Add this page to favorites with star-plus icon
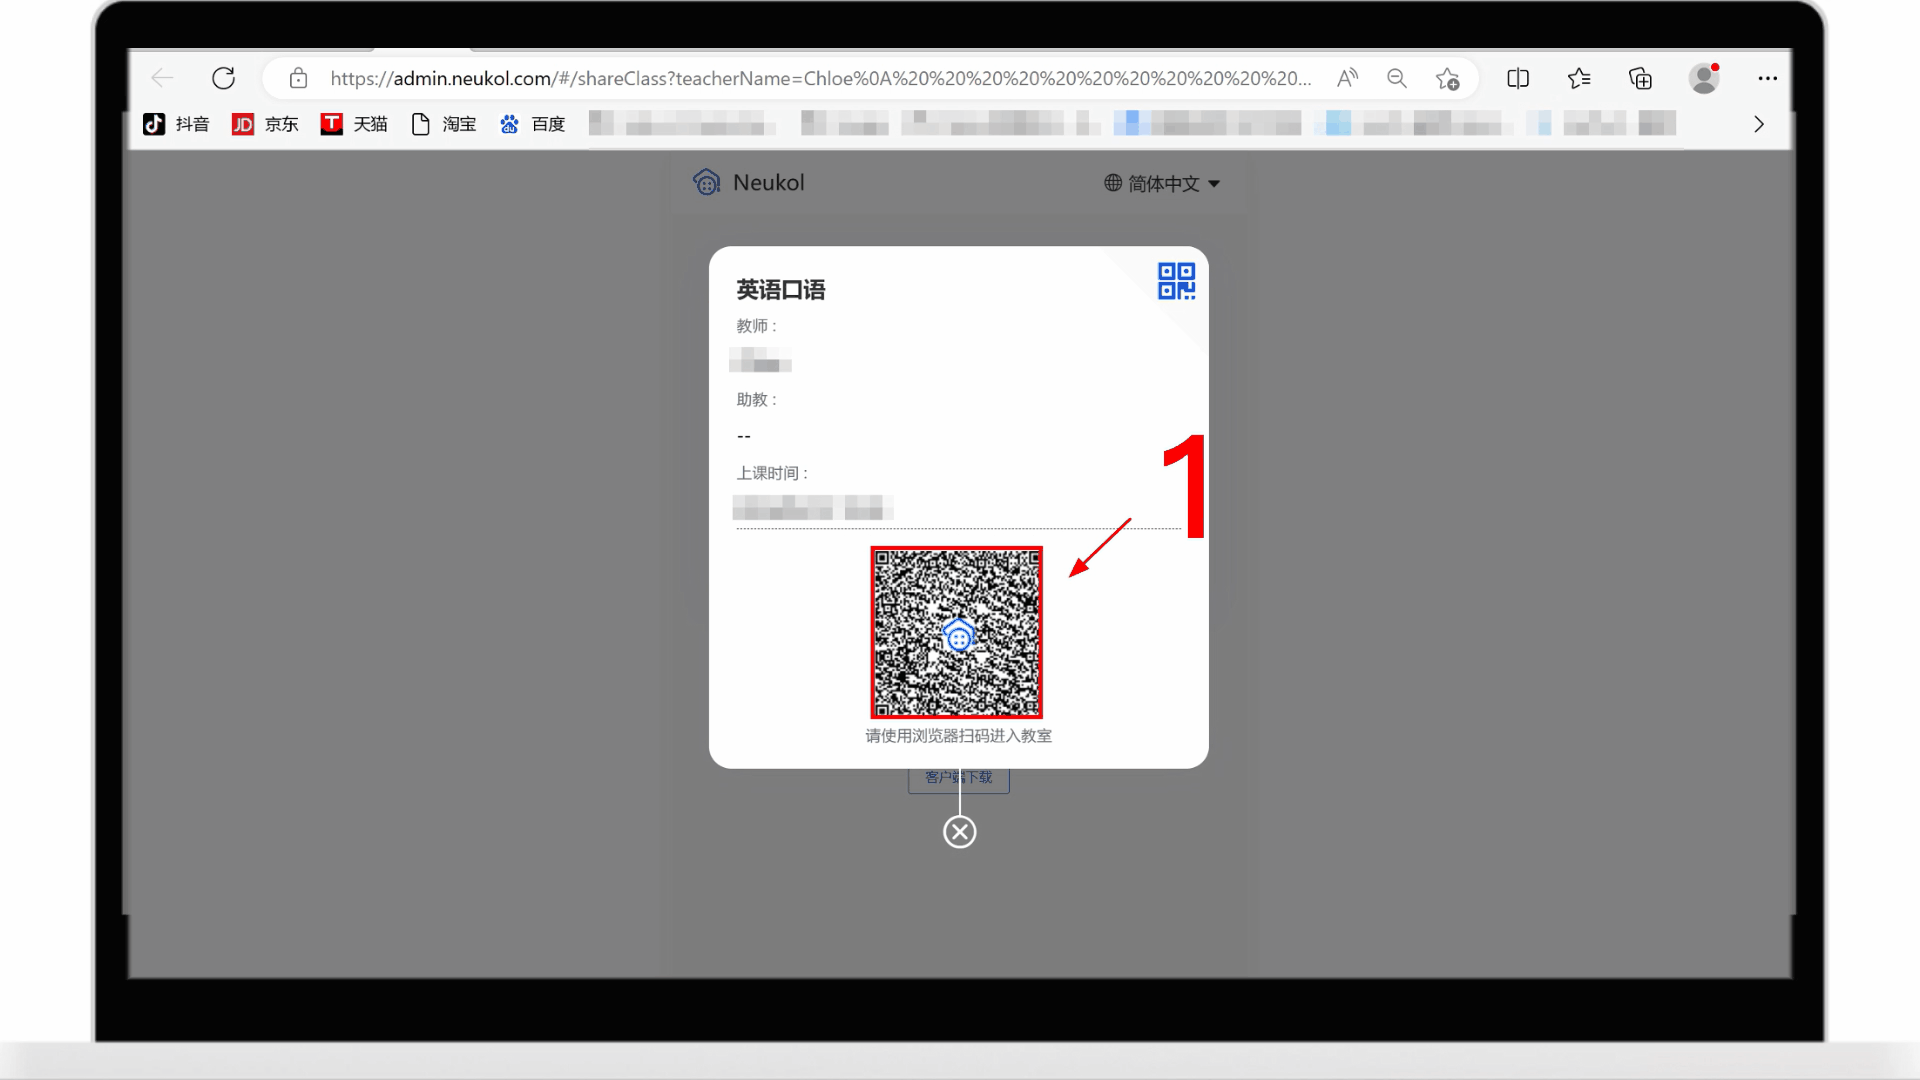 (x=1447, y=78)
